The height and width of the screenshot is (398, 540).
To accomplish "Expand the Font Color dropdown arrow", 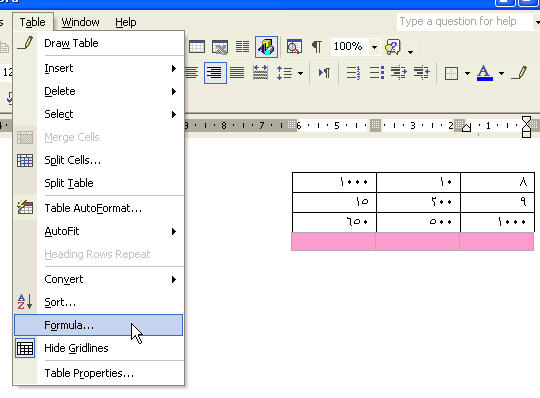I will point(501,73).
